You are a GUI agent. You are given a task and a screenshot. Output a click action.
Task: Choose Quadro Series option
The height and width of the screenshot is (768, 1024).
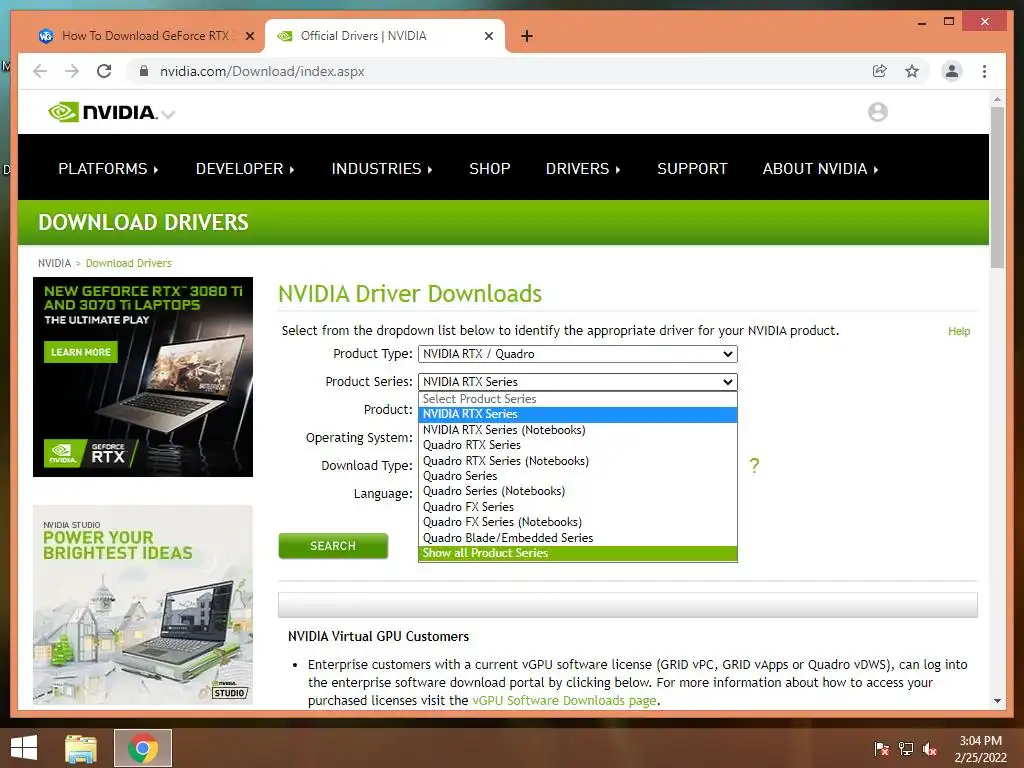tap(578, 476)
